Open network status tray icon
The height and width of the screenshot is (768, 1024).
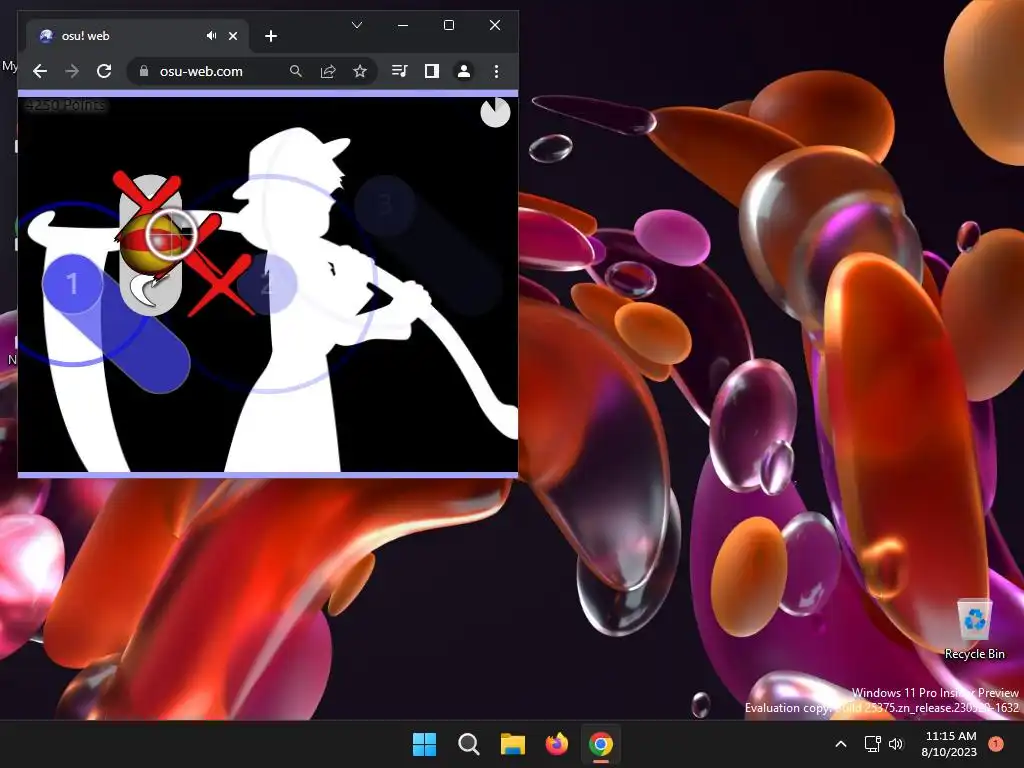872,744
